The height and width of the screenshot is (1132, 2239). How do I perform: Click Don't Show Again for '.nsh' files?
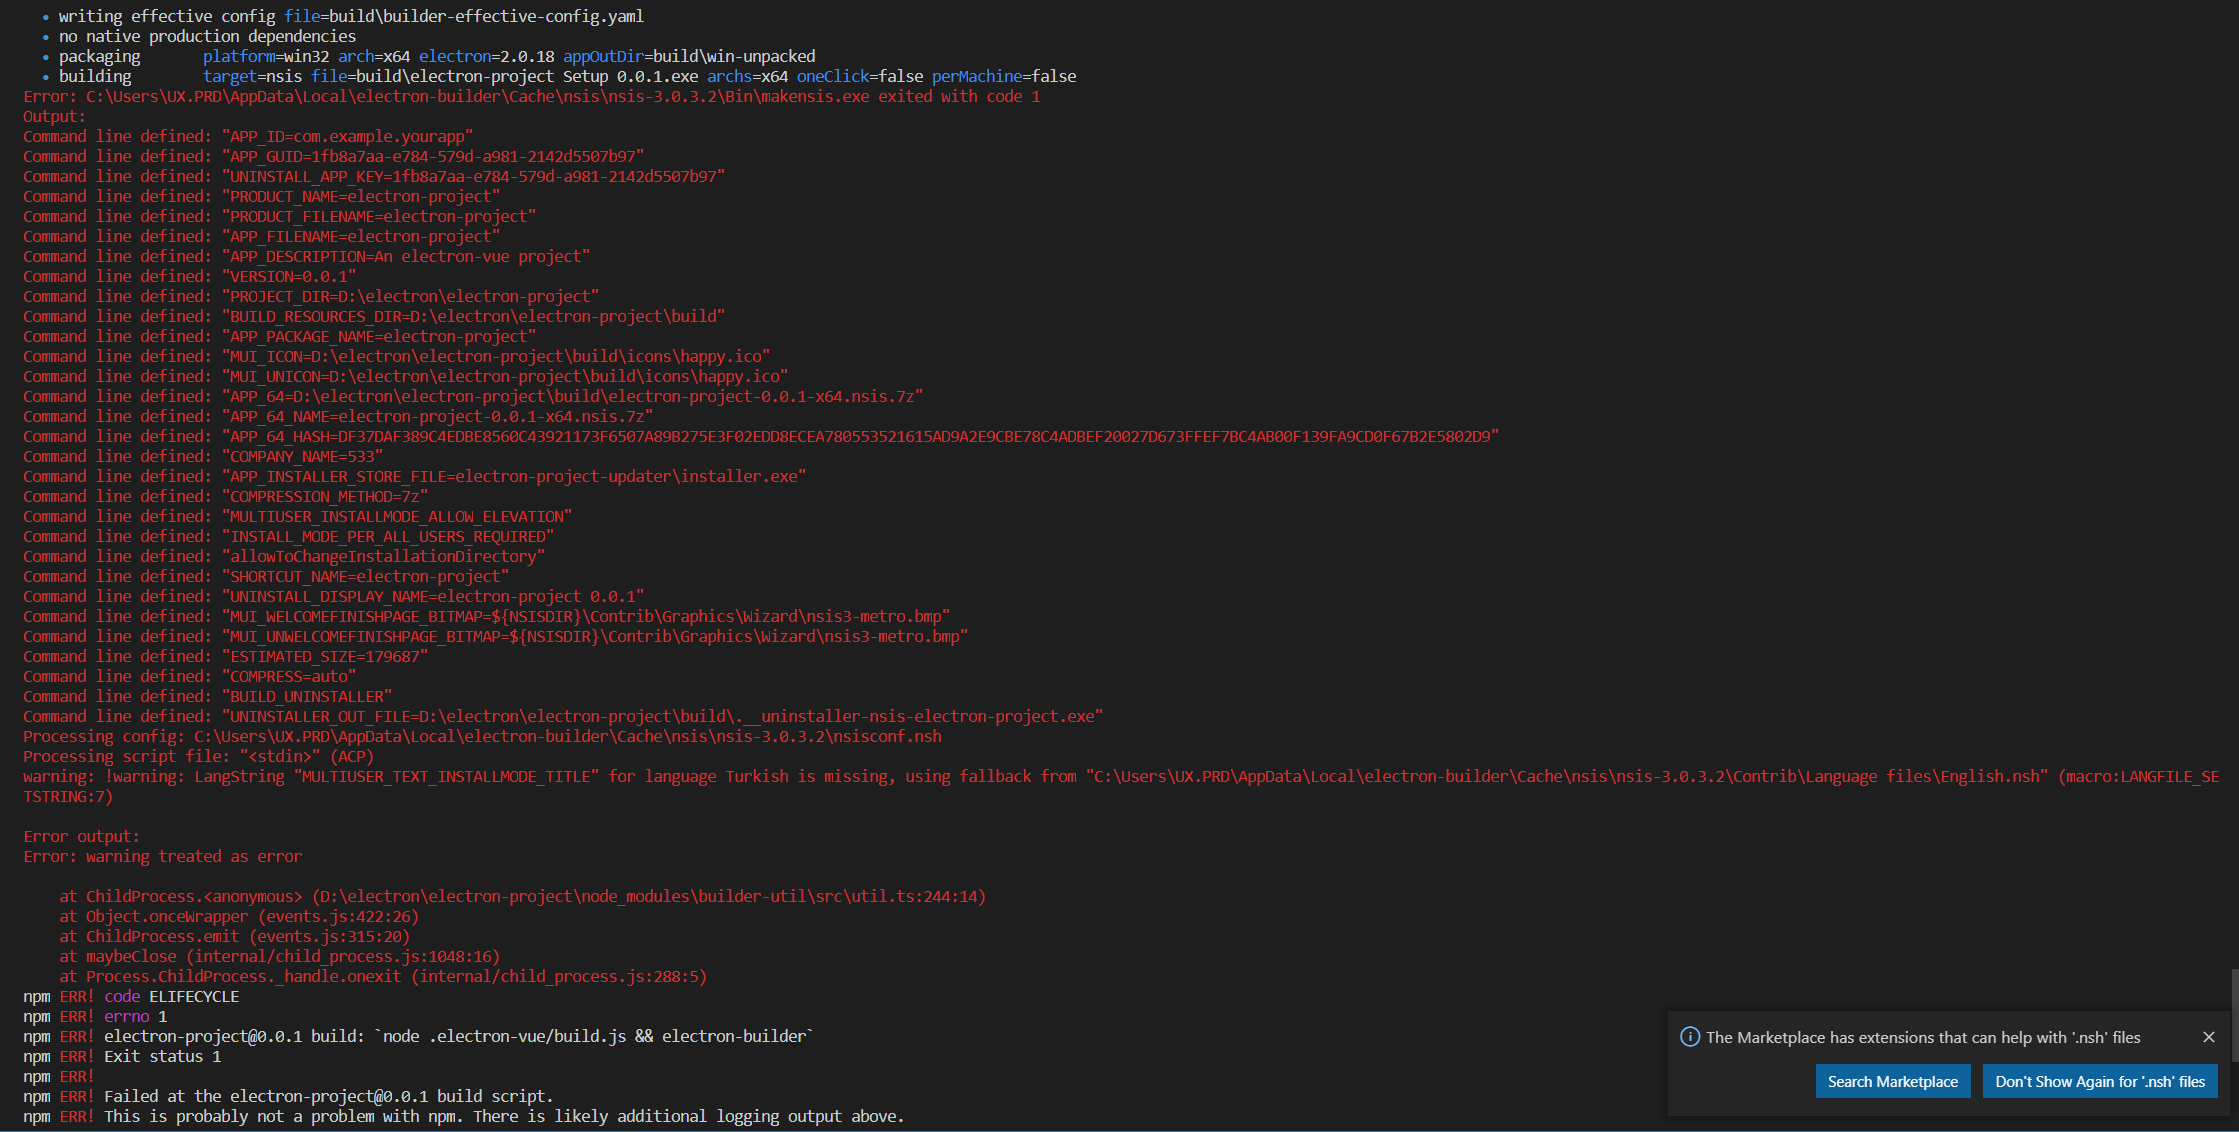click(x=2100, y=1081)
